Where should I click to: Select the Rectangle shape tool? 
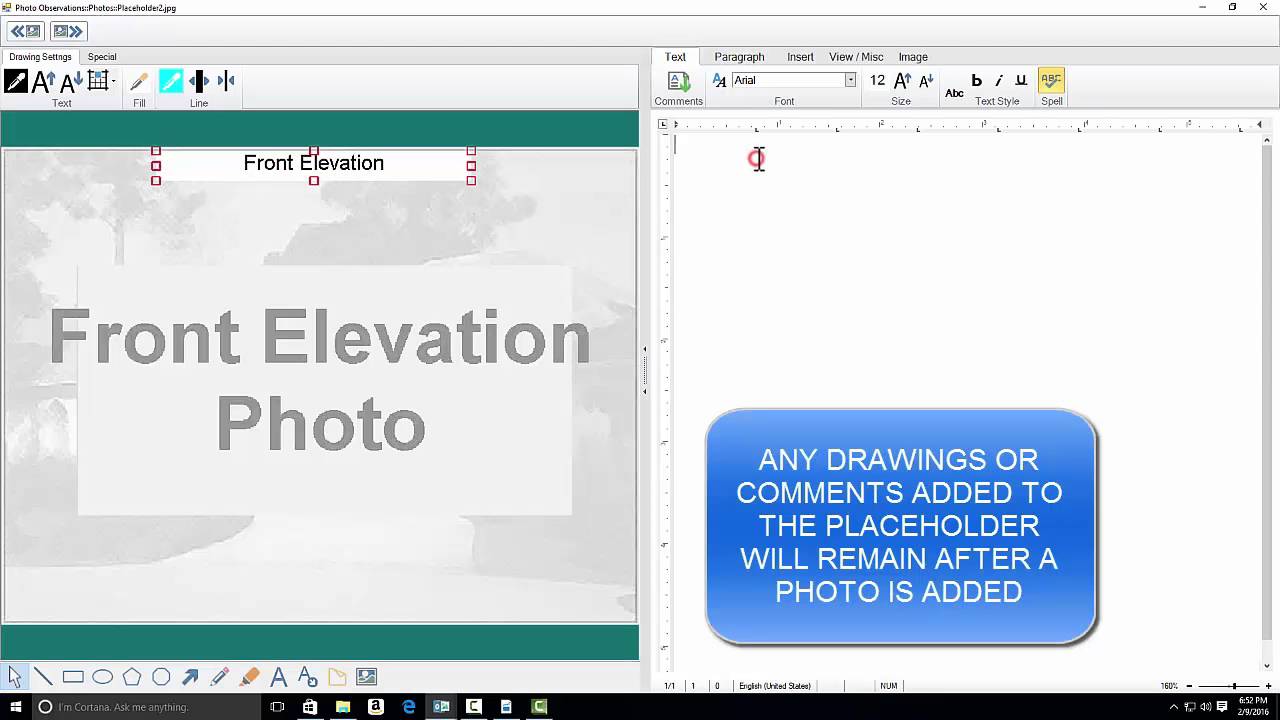coord(73,677)
